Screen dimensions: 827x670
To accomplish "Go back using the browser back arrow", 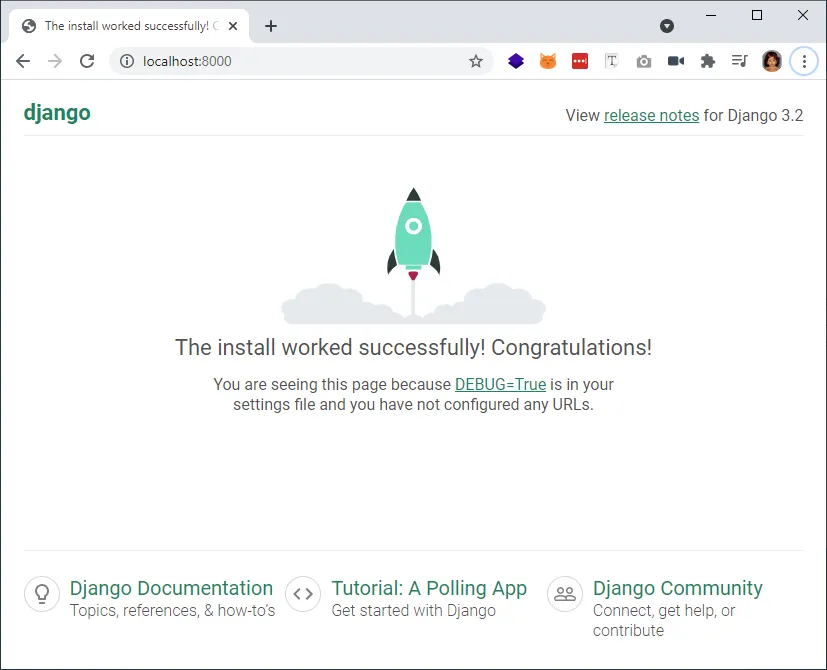I will click(x=23, y=61).
